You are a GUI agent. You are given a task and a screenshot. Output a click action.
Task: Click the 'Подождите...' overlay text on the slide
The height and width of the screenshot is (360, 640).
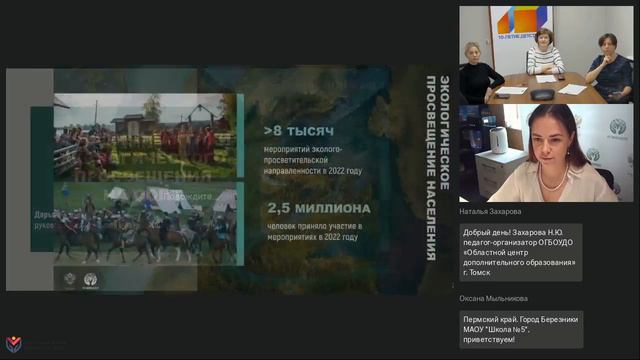pyautogui.click(x=188, y=197)
